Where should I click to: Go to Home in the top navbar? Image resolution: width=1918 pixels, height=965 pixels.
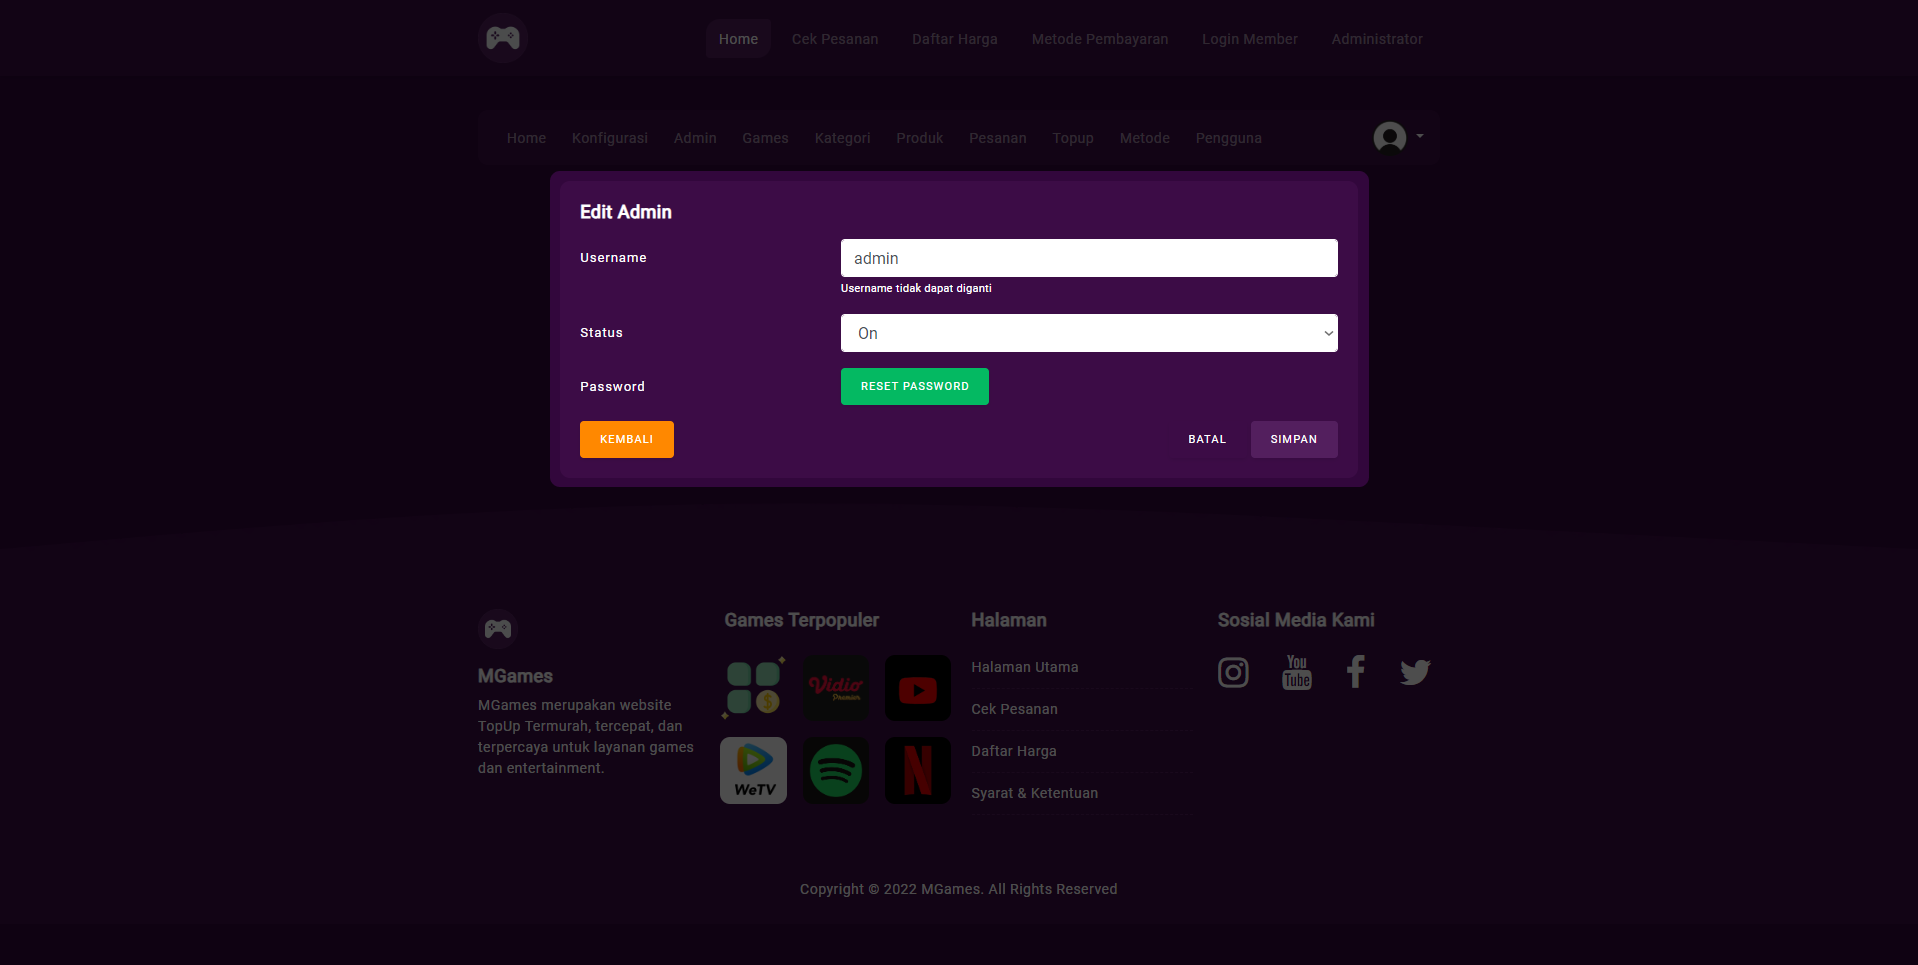pos(738,39)
